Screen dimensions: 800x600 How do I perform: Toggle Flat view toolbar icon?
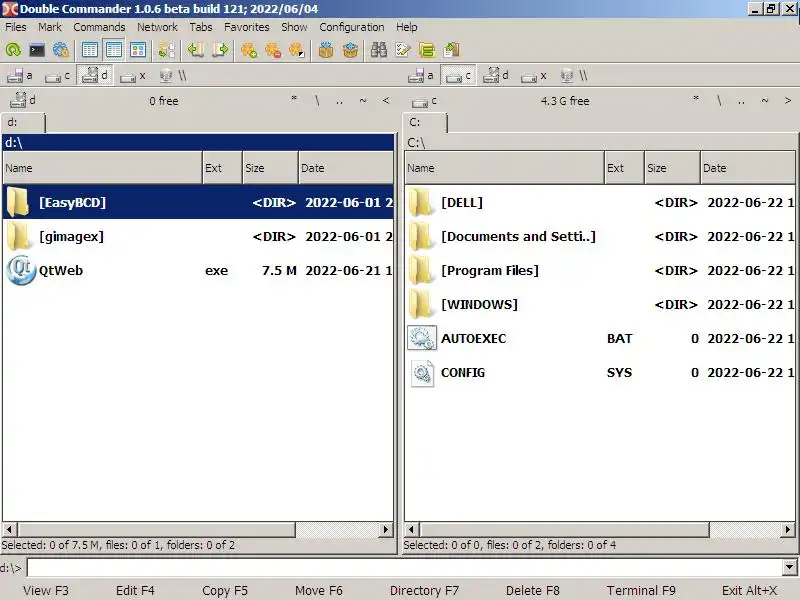point(166,50)
